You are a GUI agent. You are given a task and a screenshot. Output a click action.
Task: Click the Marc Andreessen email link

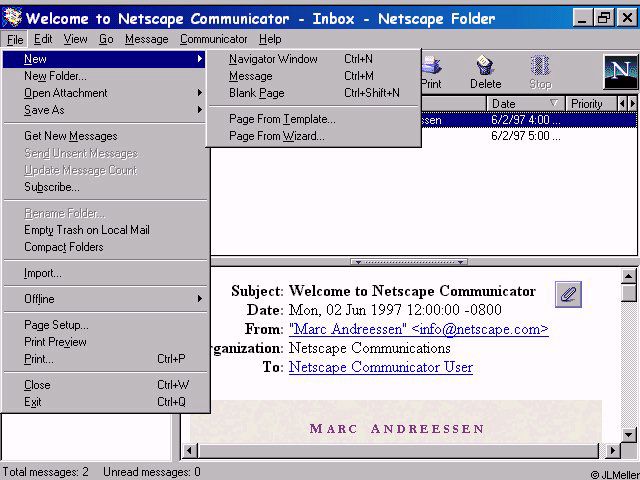tap(419, 329)
